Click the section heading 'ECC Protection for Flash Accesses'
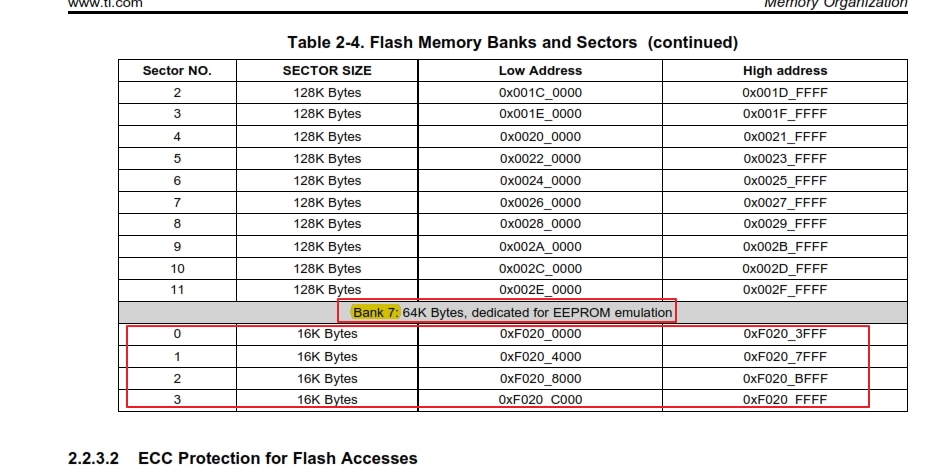947x473 pixels. click(x=277, y=458)
